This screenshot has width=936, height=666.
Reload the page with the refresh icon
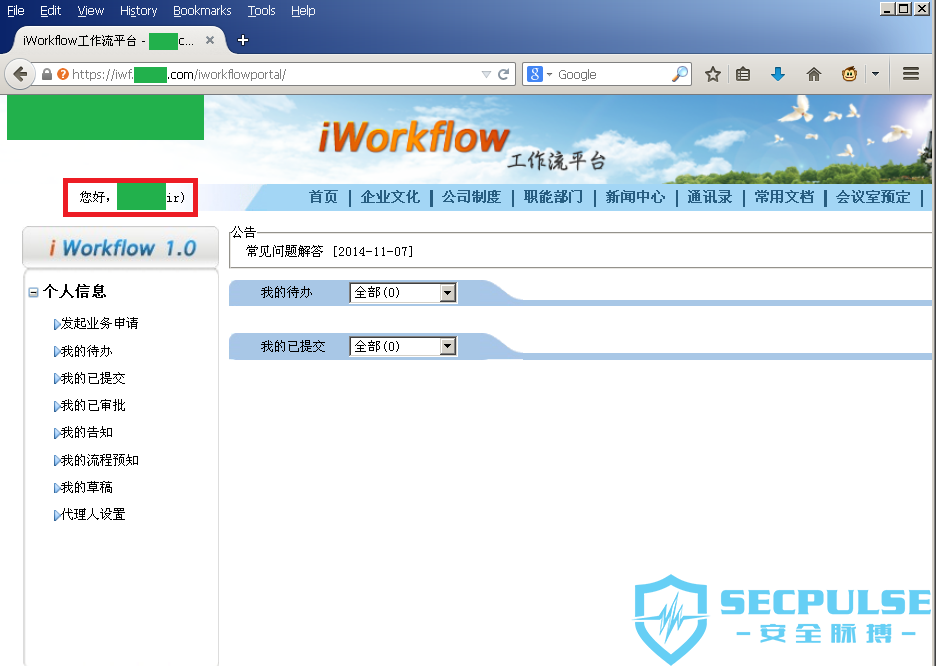504,75
